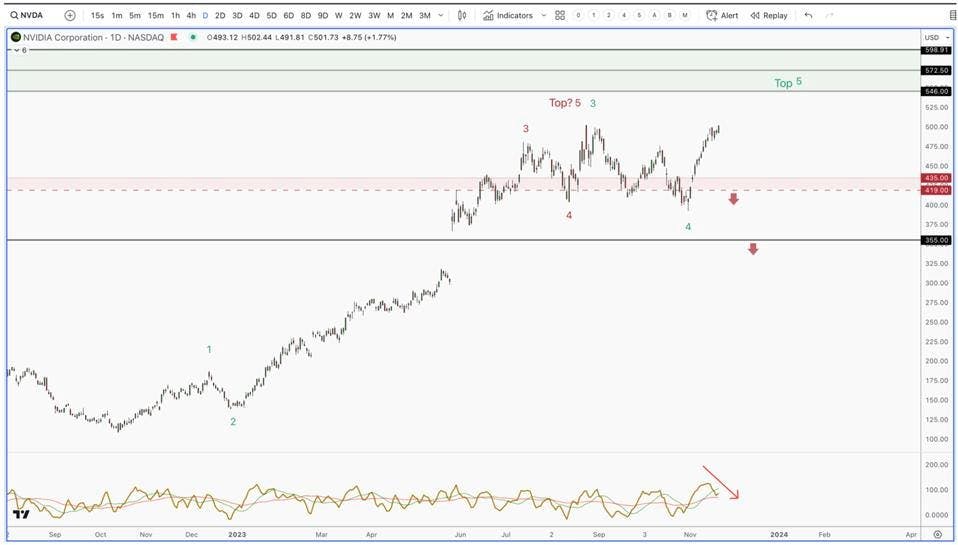Choose the 2D timeframe

tap(220, 15)
